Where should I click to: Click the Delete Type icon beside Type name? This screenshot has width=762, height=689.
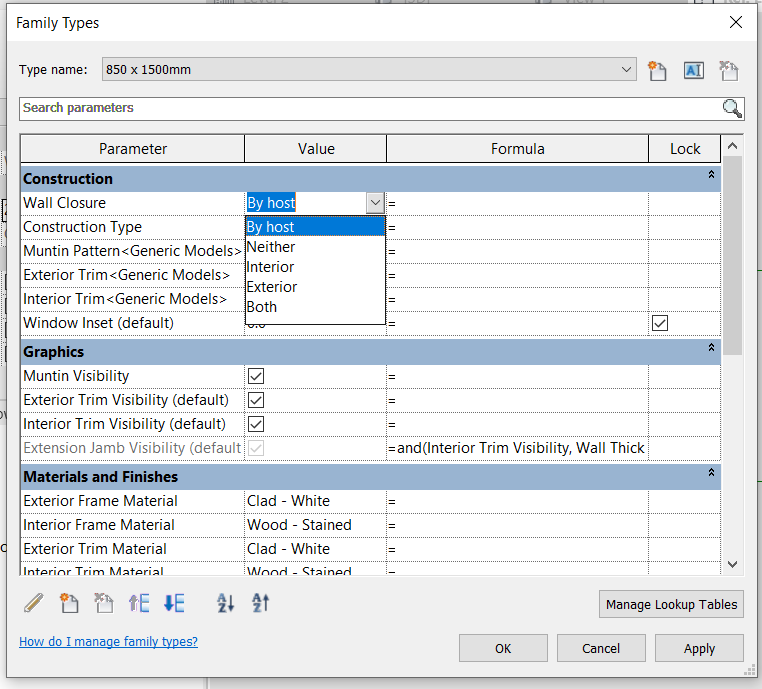coord(728,70)
